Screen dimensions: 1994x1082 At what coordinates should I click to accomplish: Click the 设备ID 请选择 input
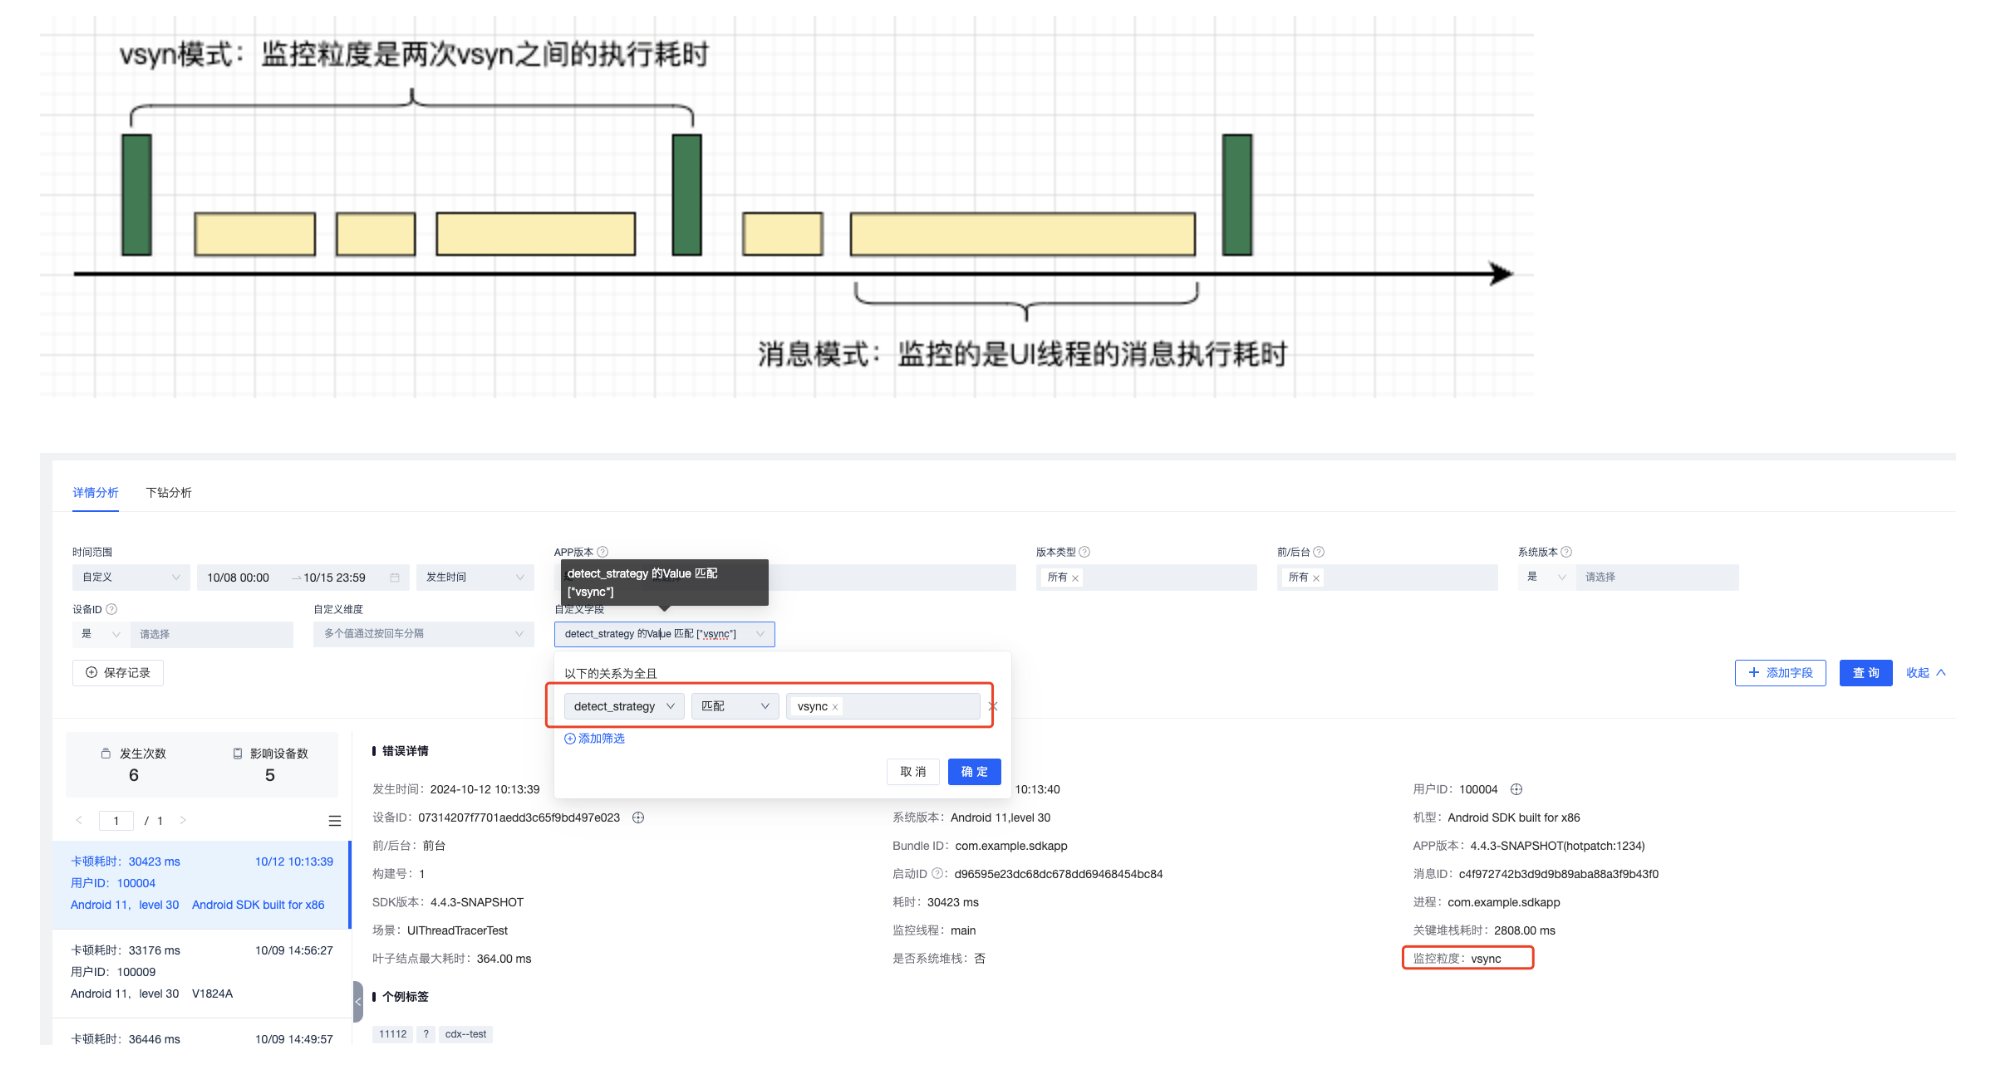(211, 634)
